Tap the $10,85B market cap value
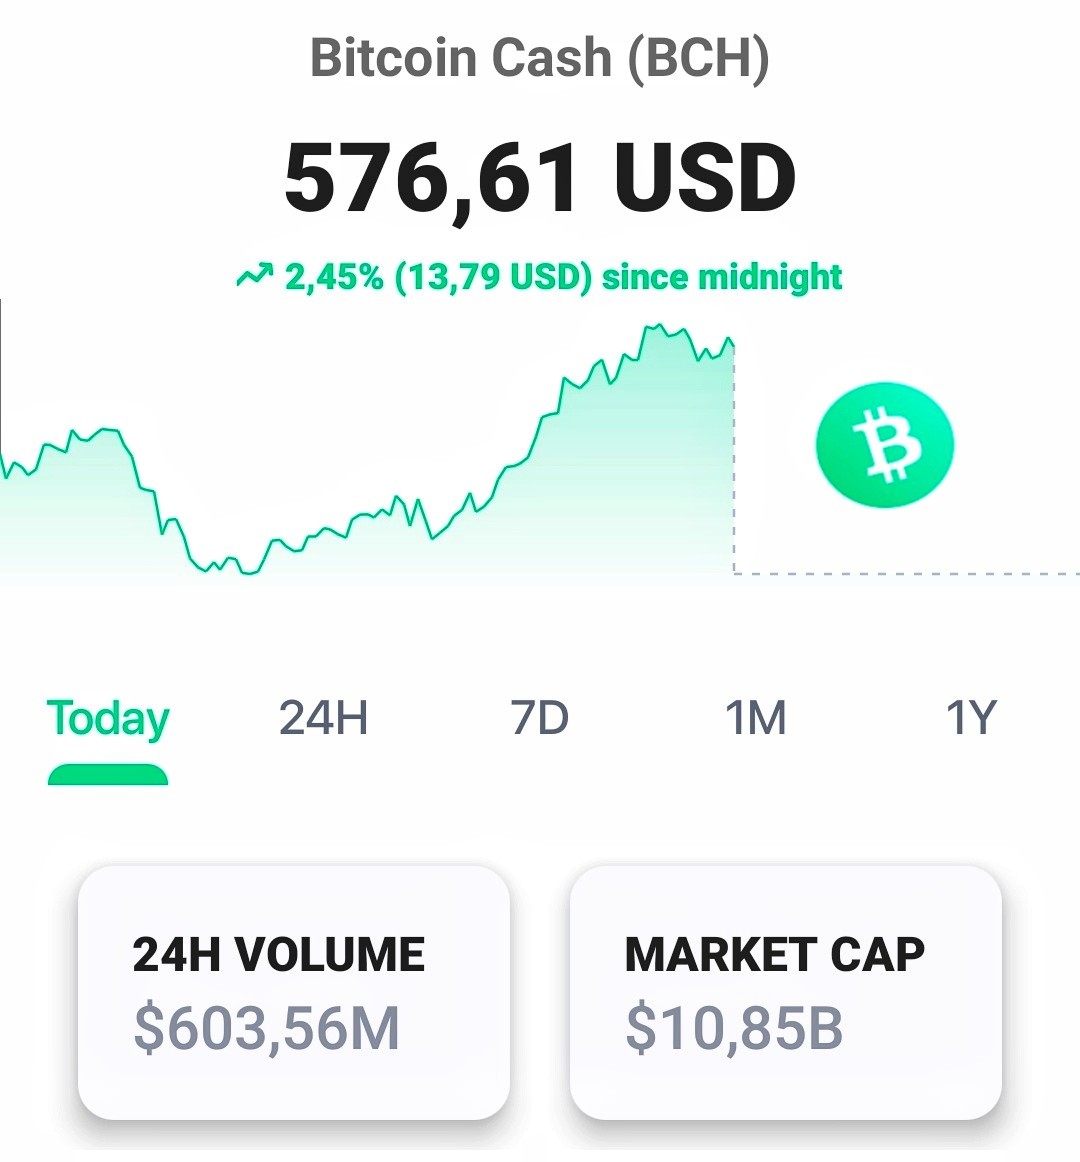 (734, 1029)
